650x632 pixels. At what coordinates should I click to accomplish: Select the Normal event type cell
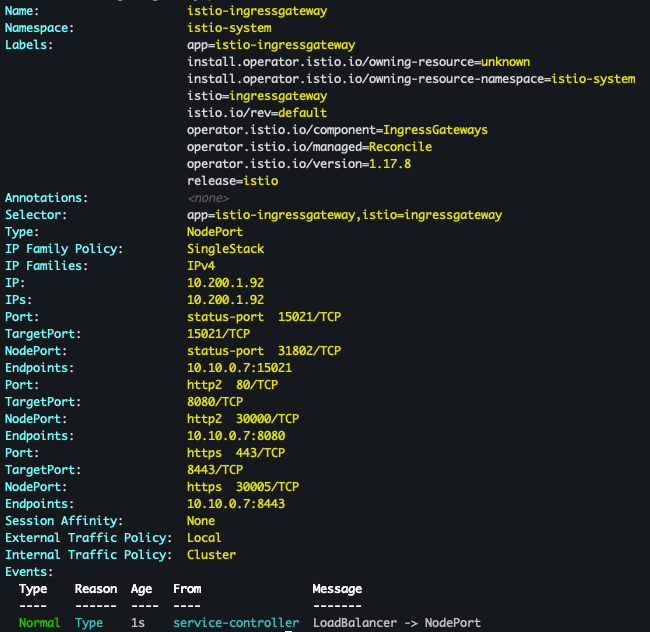[39, 622]
